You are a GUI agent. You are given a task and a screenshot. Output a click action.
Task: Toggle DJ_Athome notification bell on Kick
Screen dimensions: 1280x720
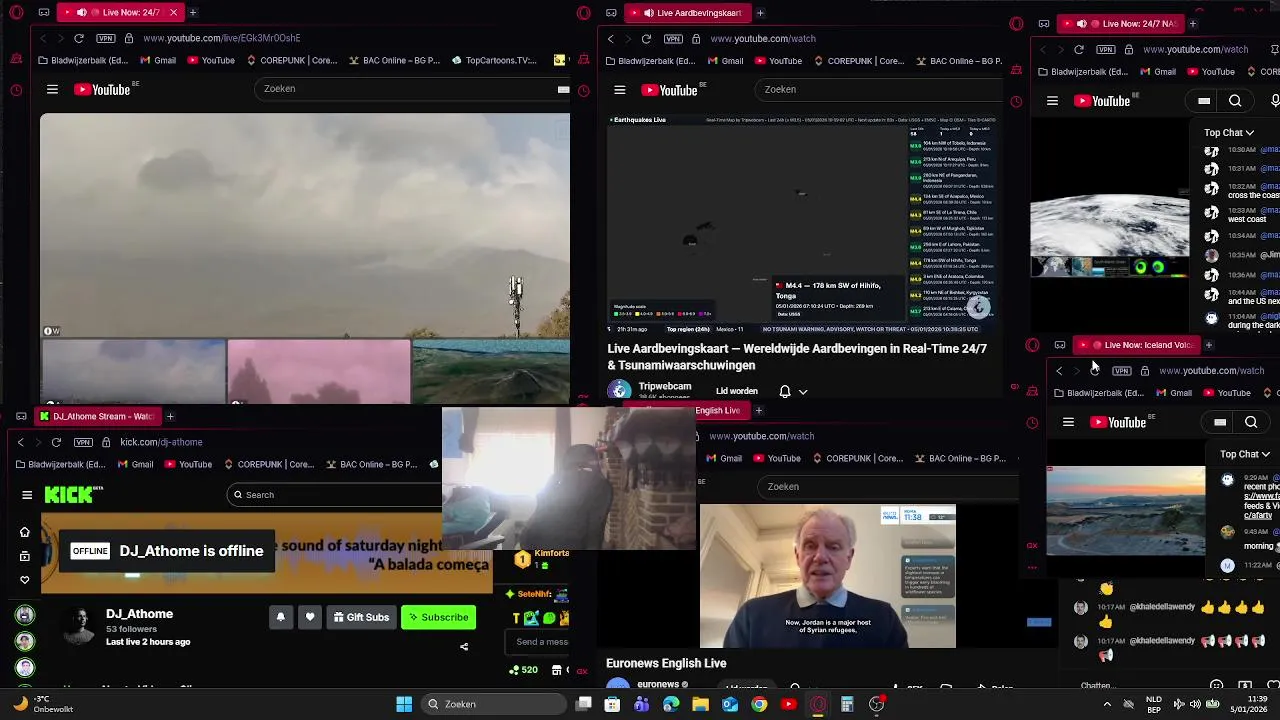pos(281,617)
